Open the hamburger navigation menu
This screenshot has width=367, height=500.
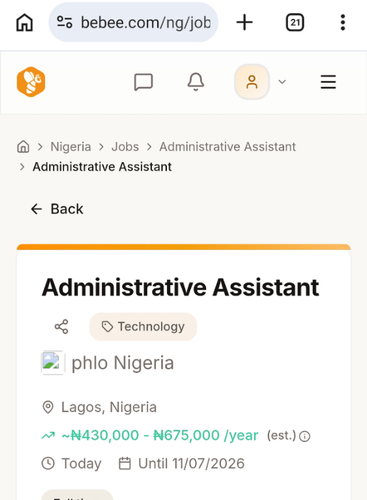328,82
